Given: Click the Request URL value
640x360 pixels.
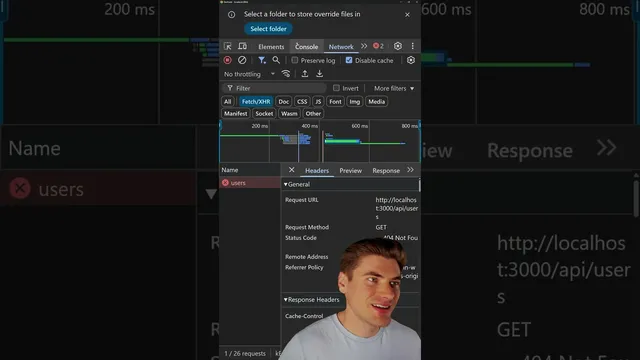Looking at the screenshot, I should point(396,209).
